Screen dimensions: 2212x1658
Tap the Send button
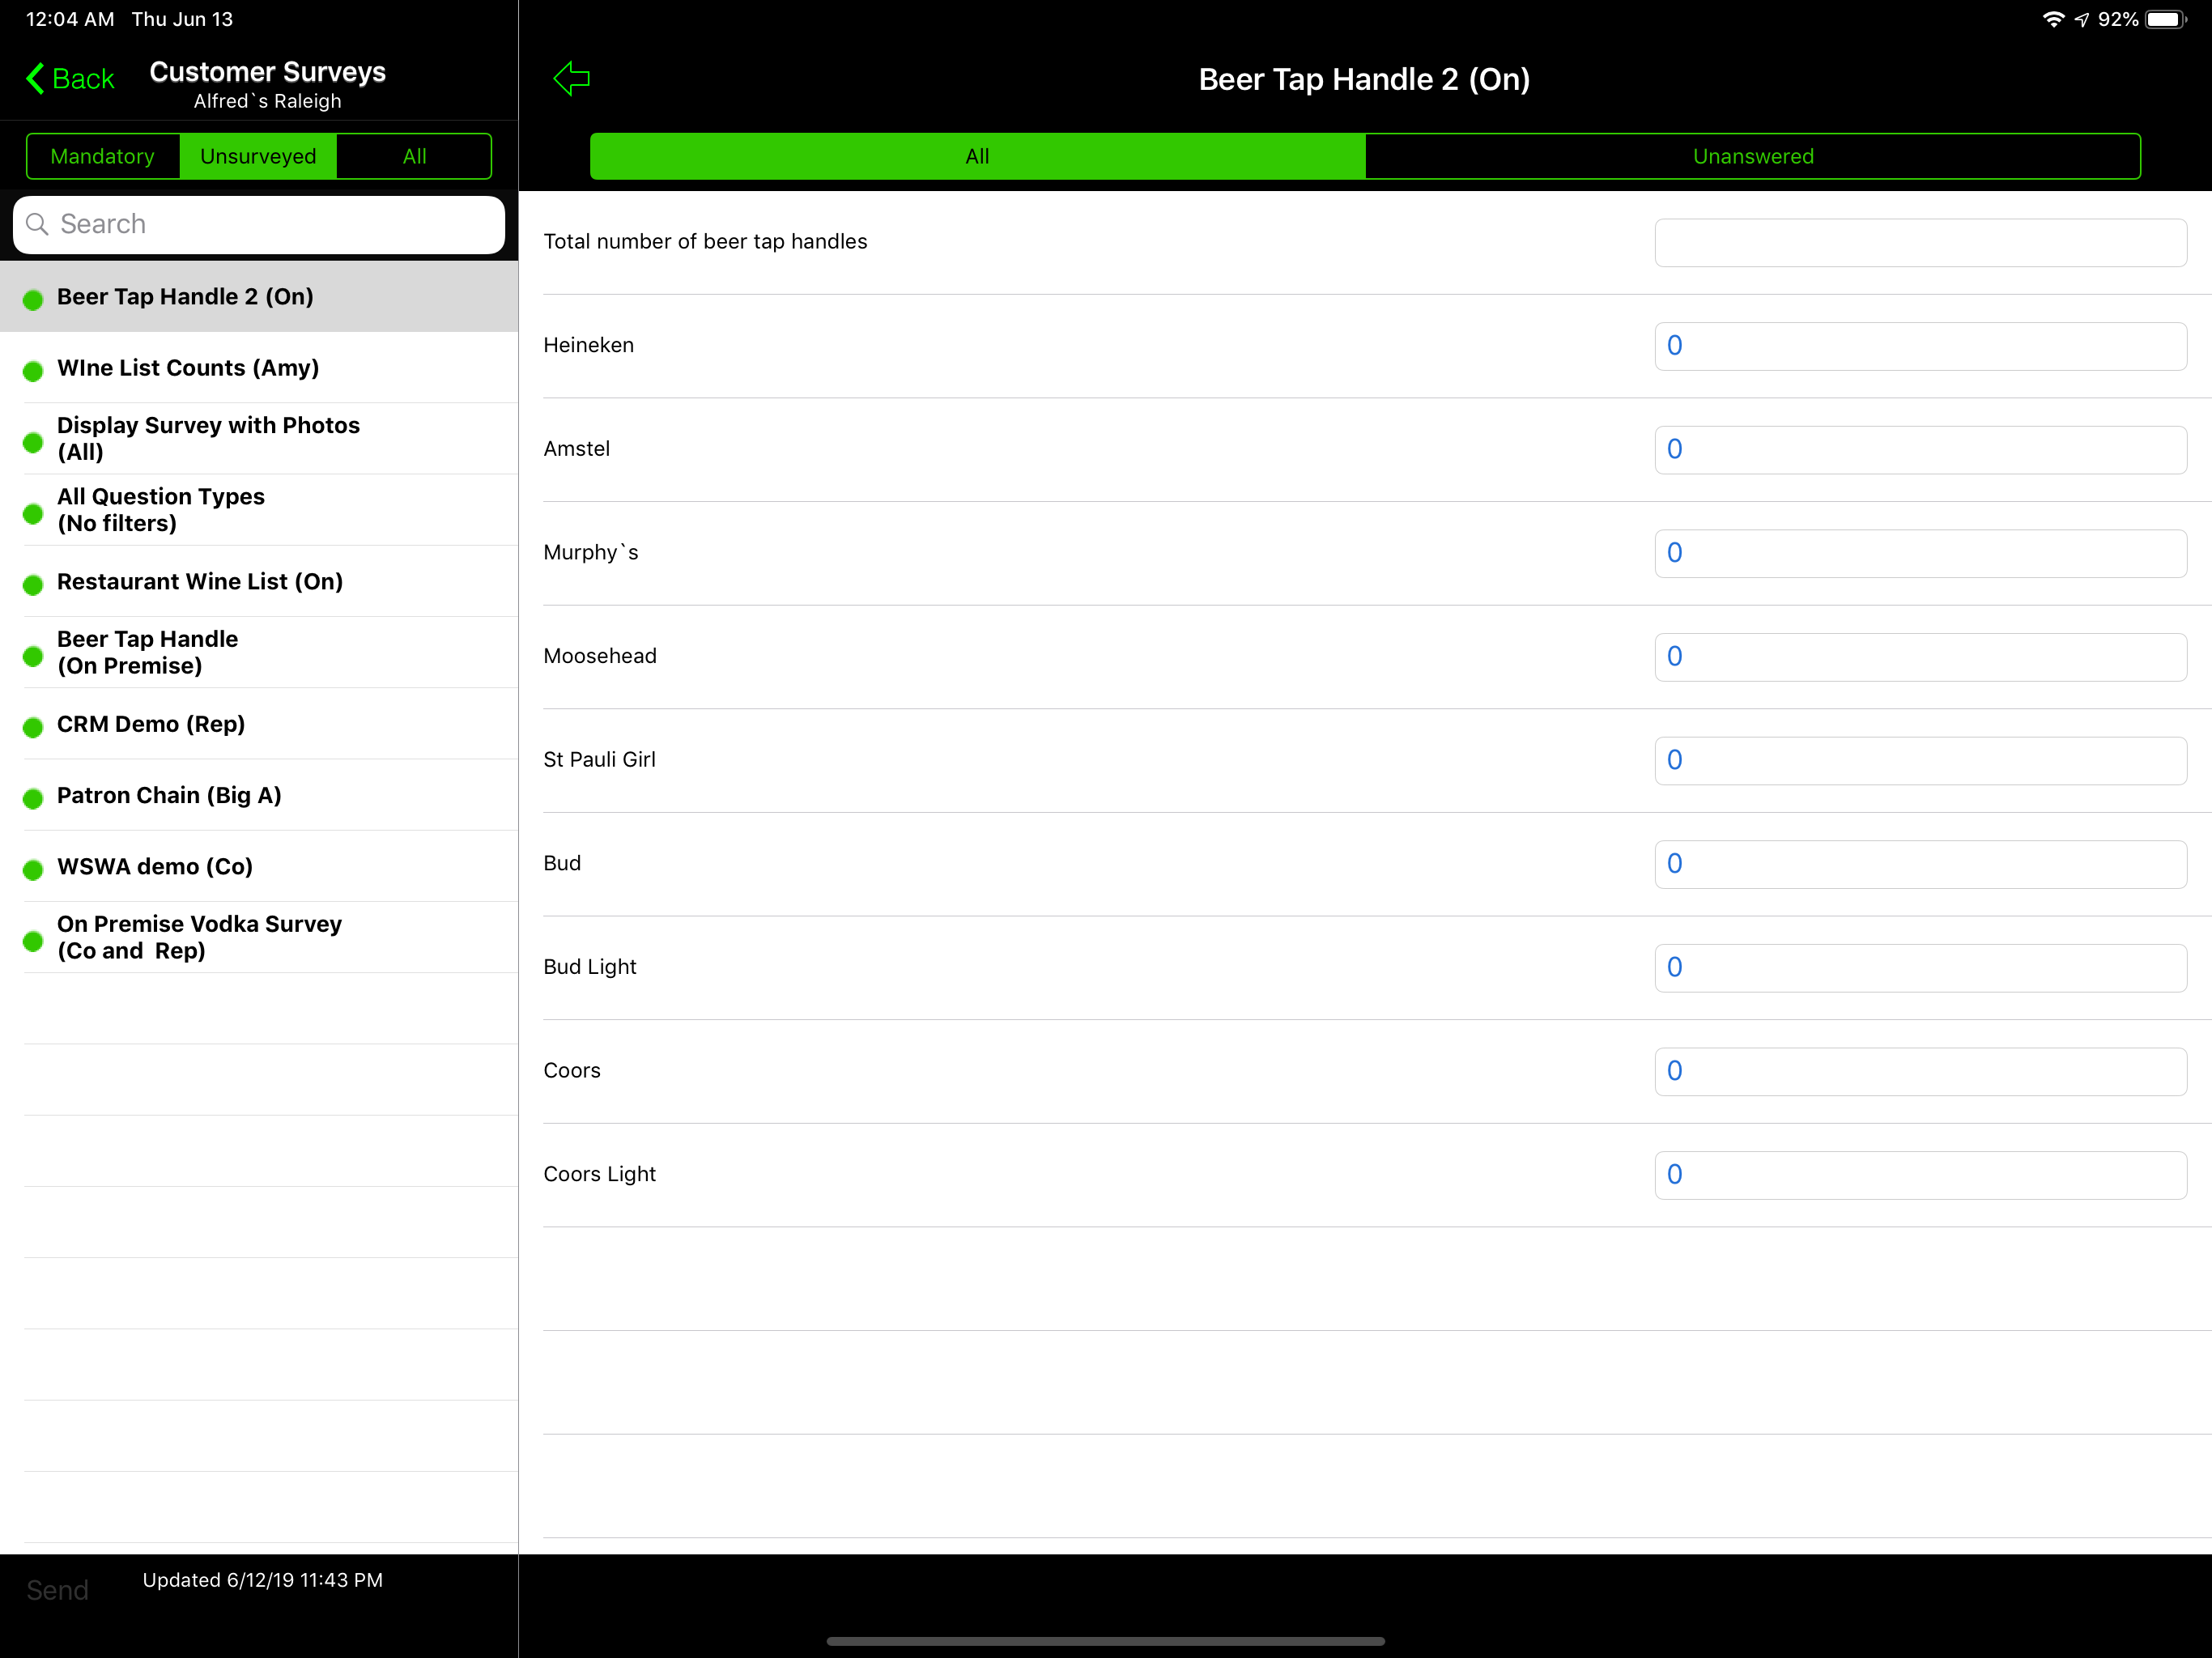click(x=57, y=1590)
